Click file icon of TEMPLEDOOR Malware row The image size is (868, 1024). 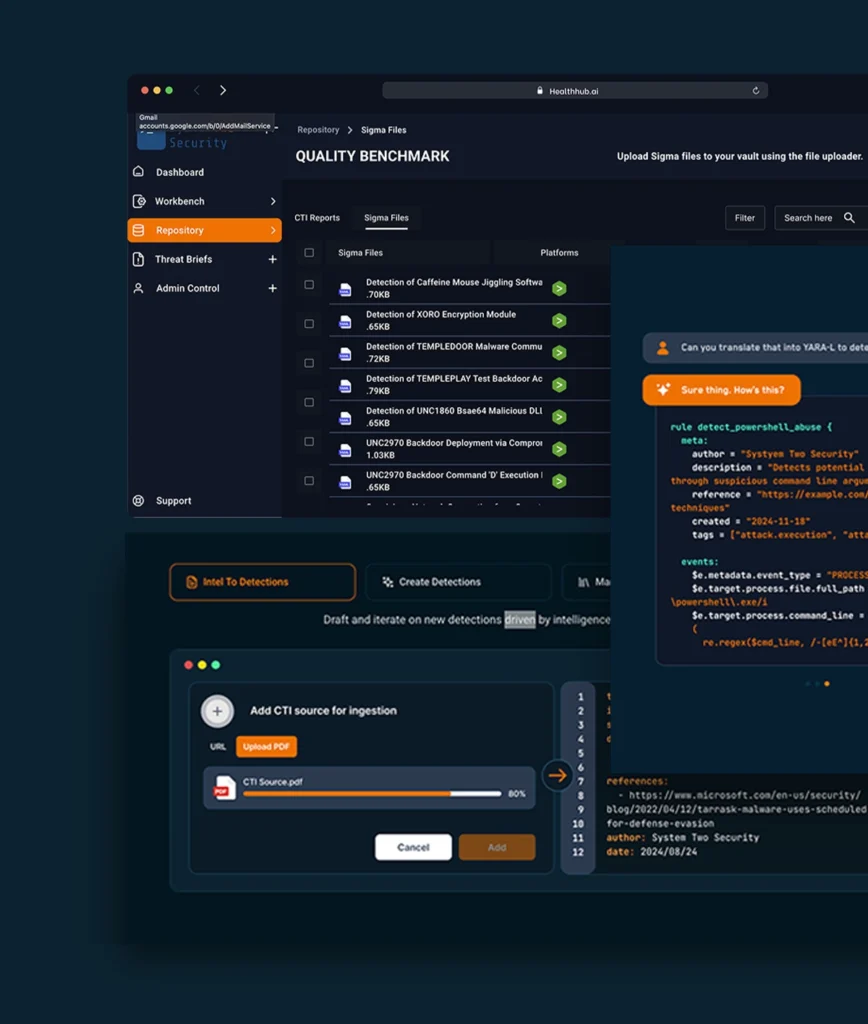coord(345,353)
